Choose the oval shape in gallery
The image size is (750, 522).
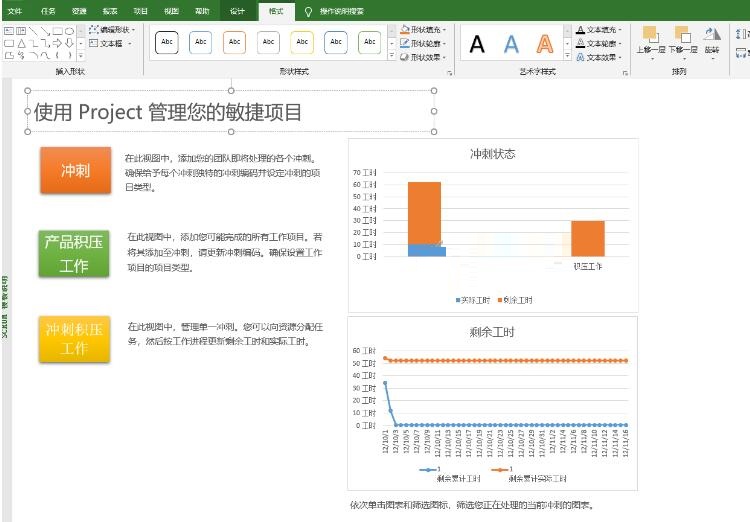(x=69, y=31)
